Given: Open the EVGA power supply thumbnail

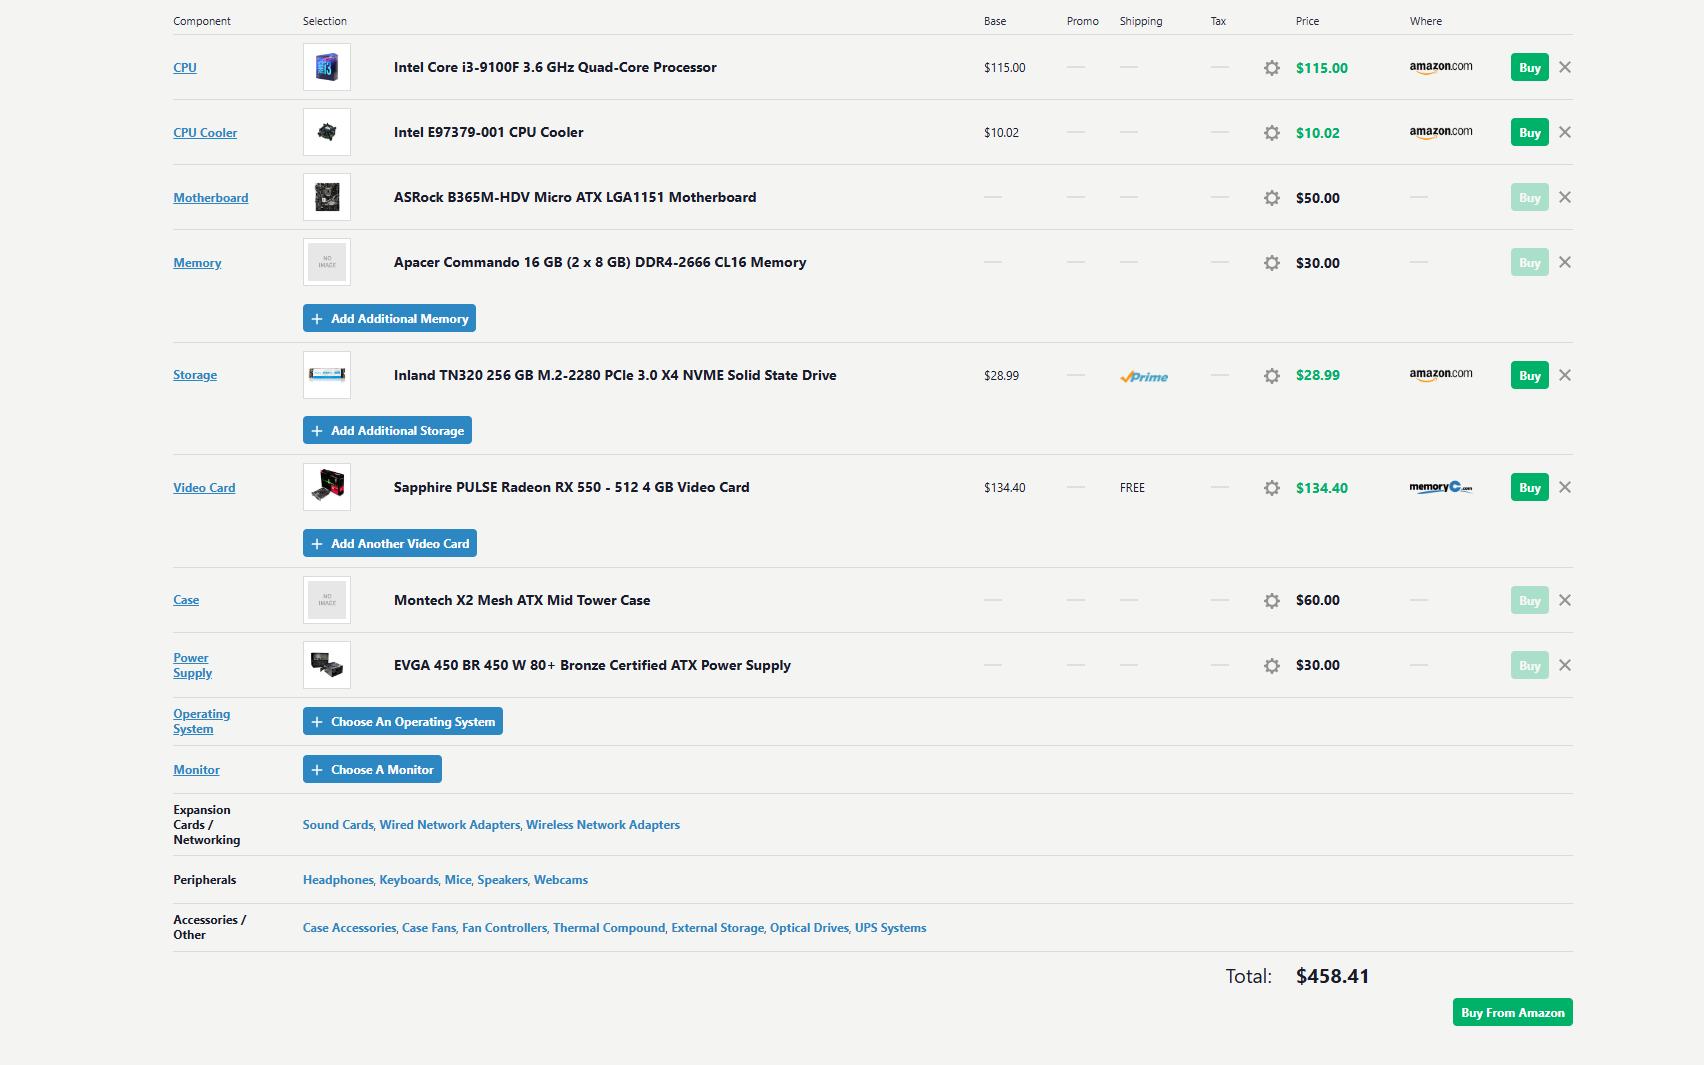Looking at the screenshot, I should pos(327,665).
